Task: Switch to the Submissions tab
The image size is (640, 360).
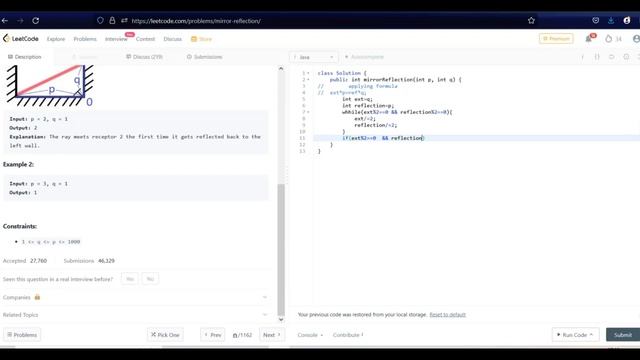Action: tap(204, 57)
